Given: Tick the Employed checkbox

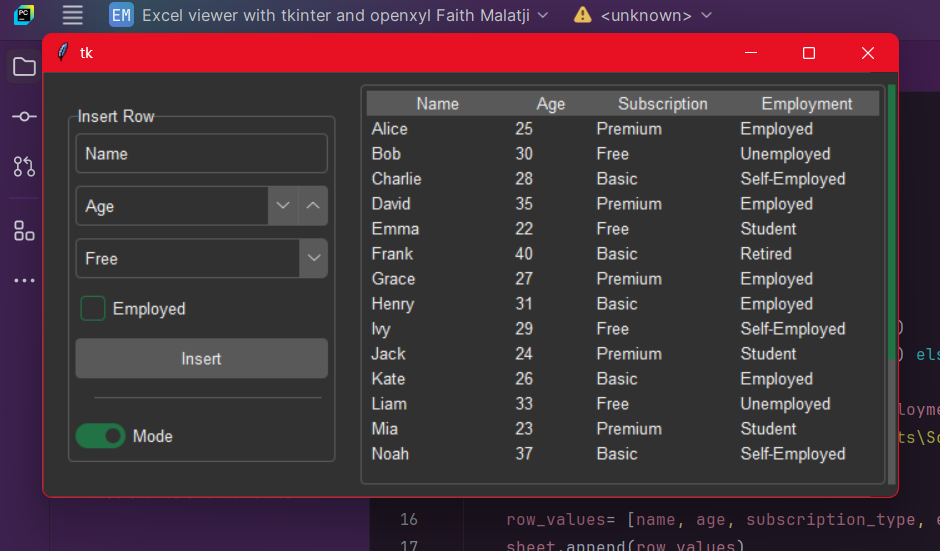Looking at the screenshot, I should 93,309.
